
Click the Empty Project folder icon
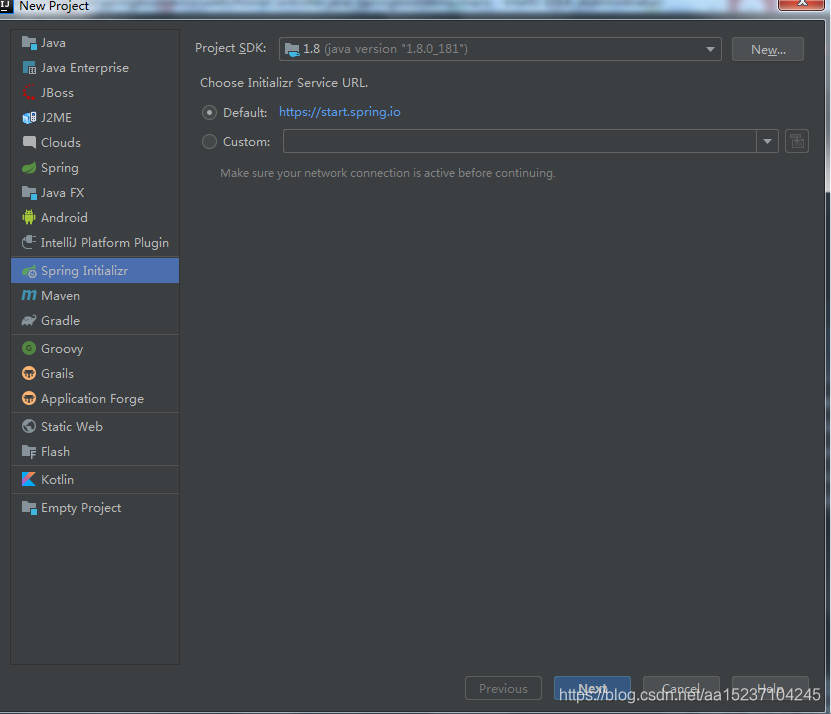29,507
